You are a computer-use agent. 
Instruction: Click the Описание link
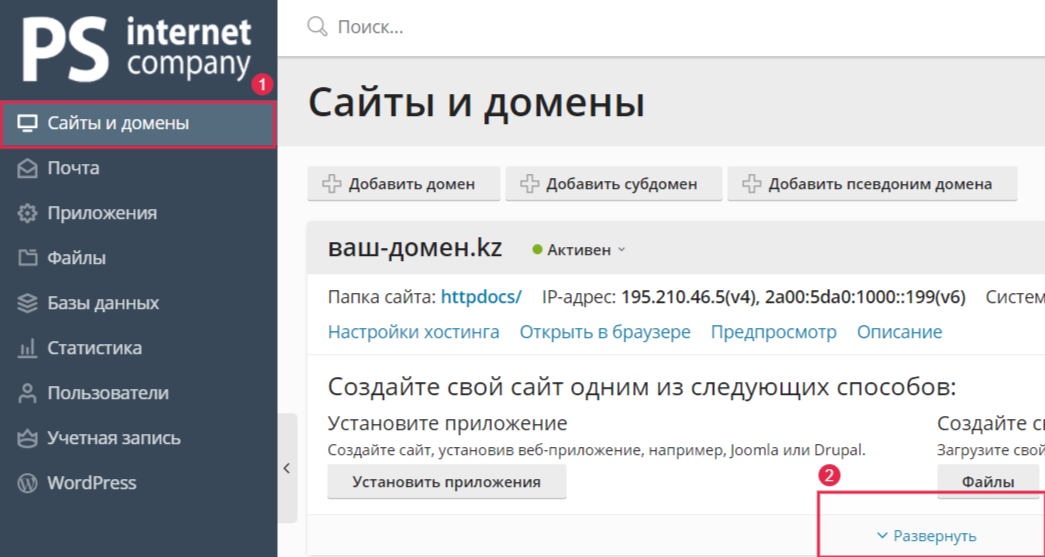coord(900,332)
